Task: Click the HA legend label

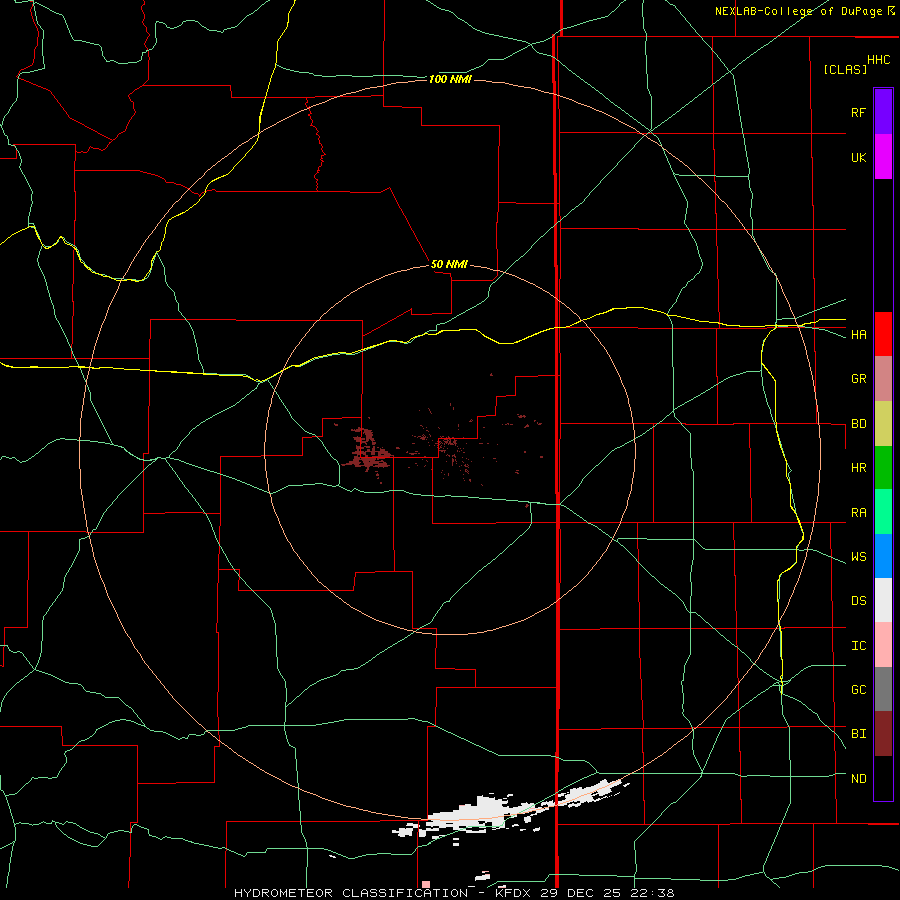Action: [858, 335]
